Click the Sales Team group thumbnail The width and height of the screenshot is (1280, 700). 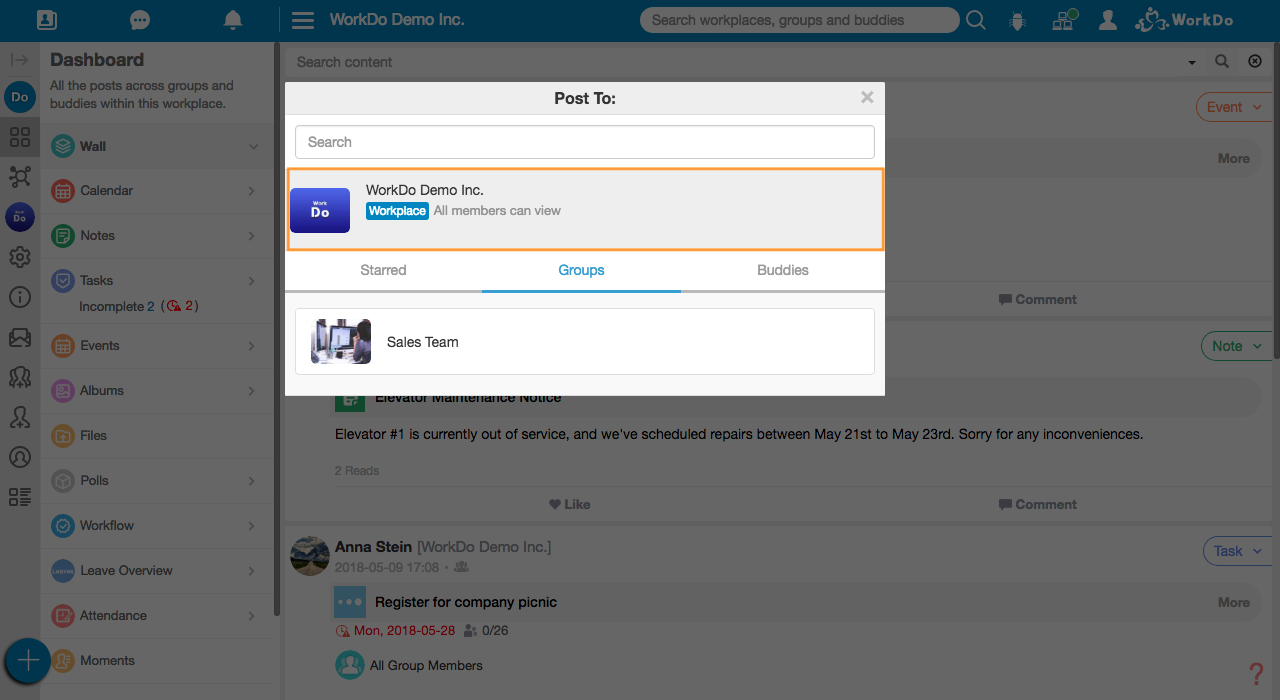341,342
